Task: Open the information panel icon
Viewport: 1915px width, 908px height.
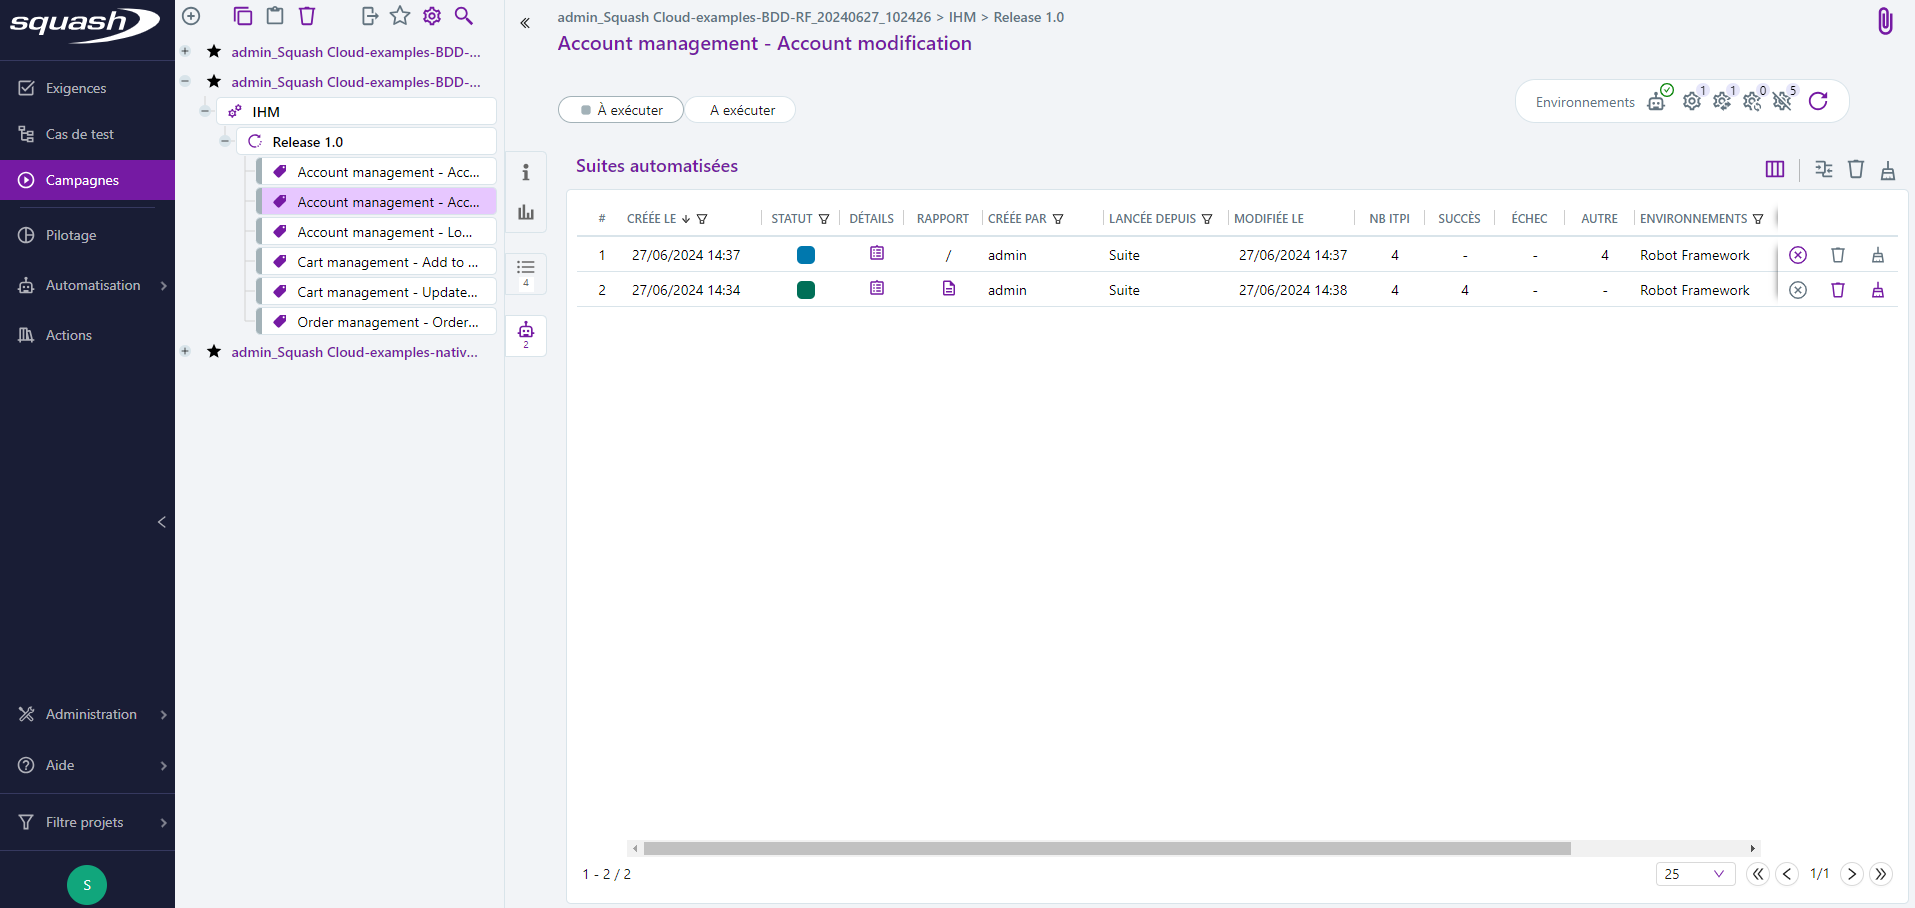Action: point(526,172)
